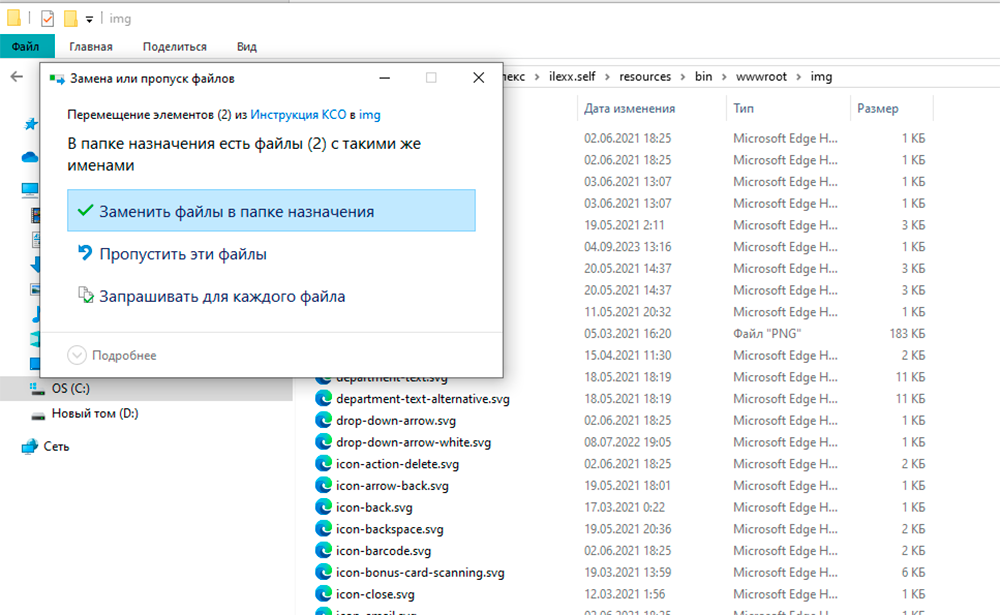Click the date cell 11.05.2021 20:32
Viewport: 1000px width, 615px height.
coord(628,312)
